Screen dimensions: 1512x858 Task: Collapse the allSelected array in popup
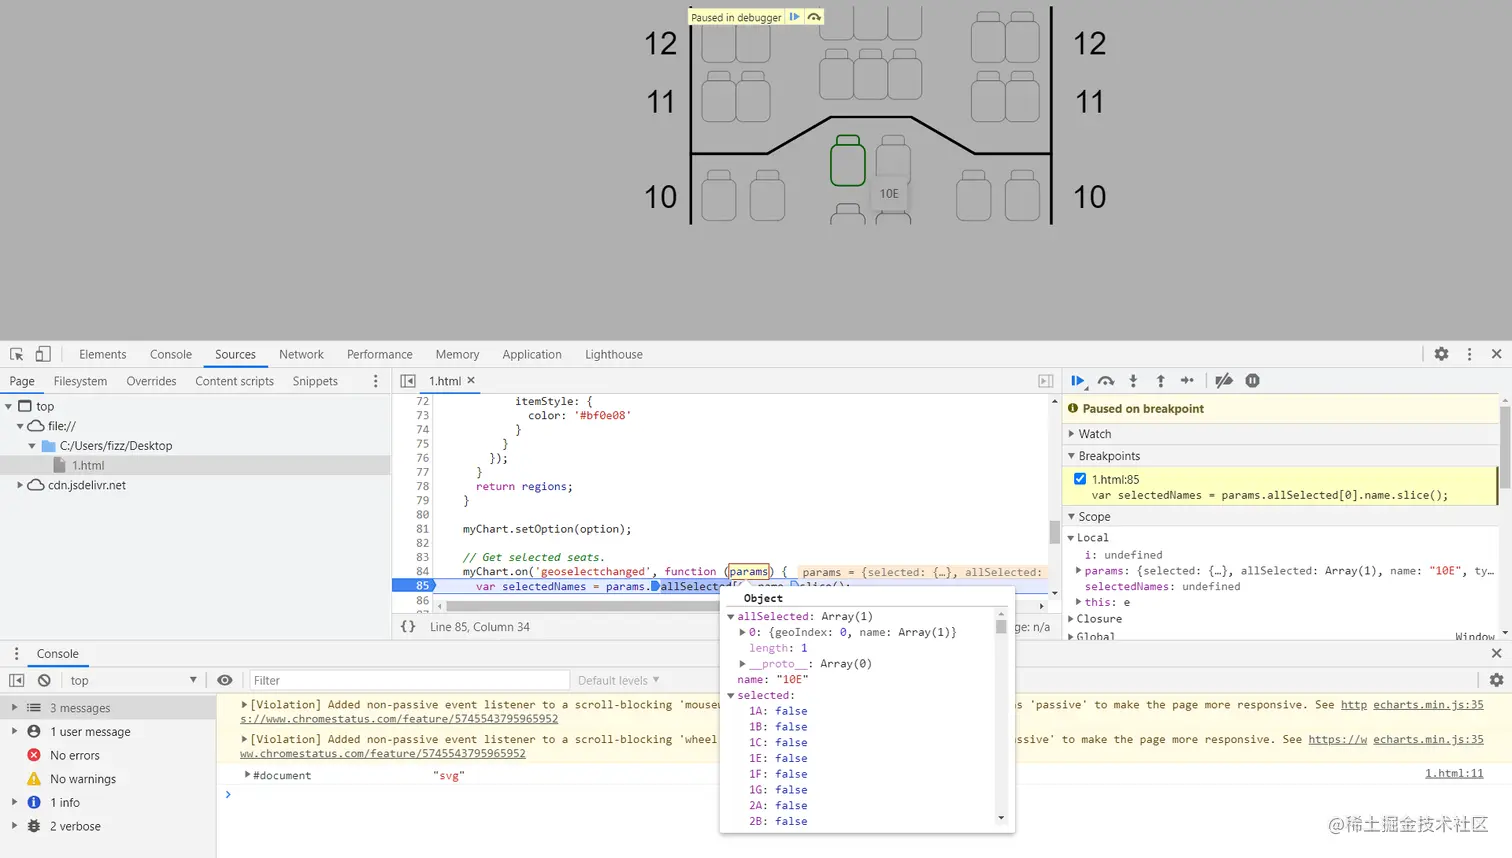(x=731, y=617)
